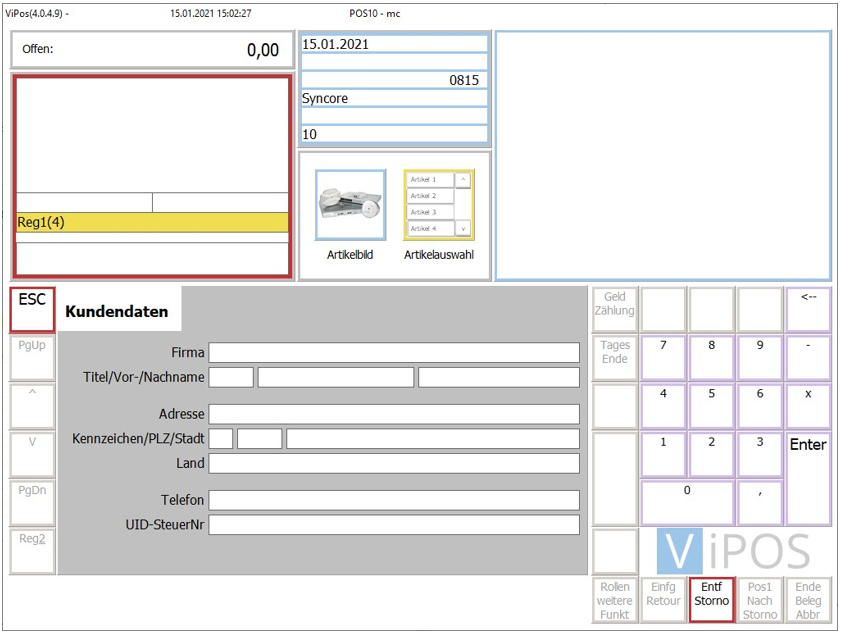841x633 pixels.
Task: Click the Telefon input field
Action: (x=394, y=500)
